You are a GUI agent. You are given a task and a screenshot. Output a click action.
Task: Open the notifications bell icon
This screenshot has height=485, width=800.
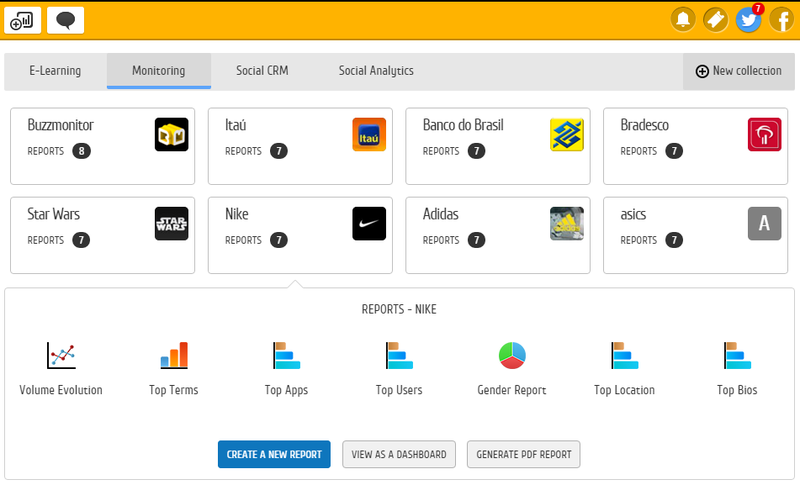tap(684, 20)
